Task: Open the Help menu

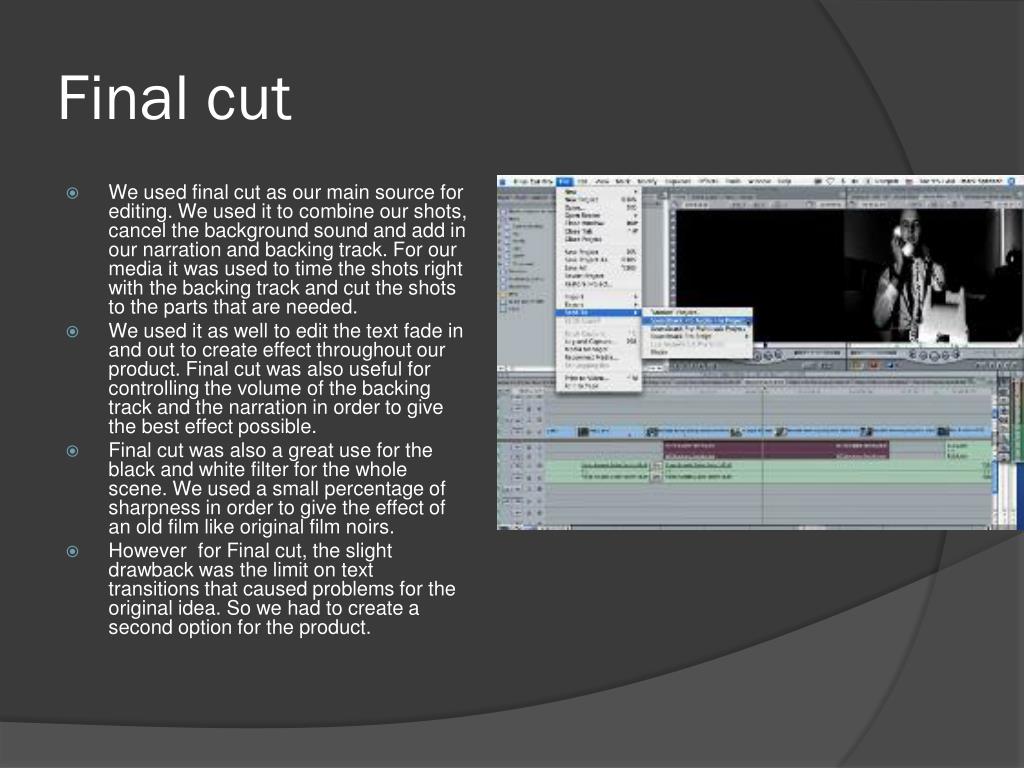Action: point(784,181)
